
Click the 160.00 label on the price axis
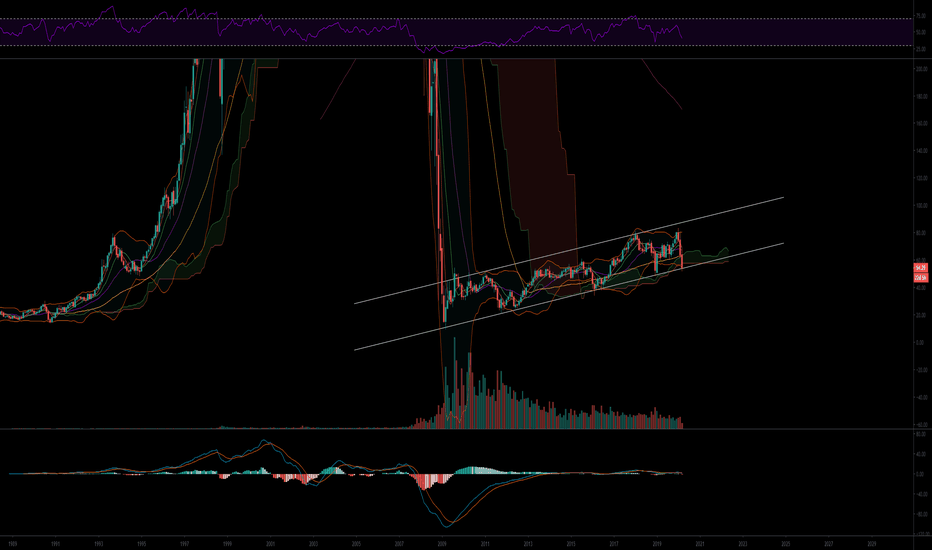coord(921,124)
